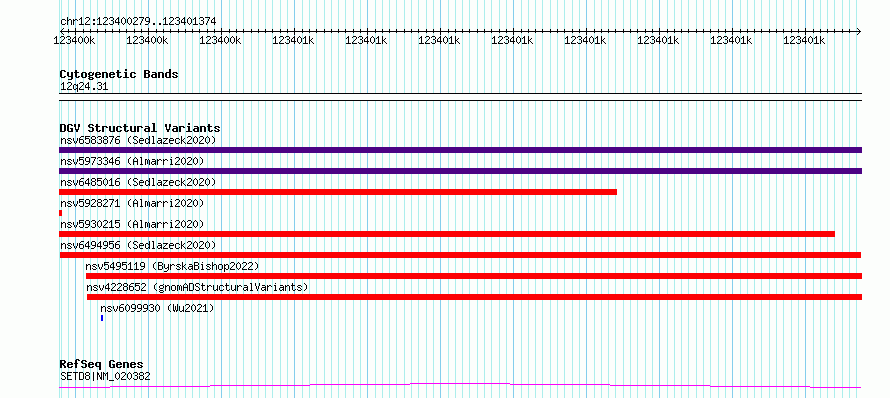The height and width of the screenshot is (398, 890).
Task: Select the purple bar under nsv5973346
Action: (x=460, y=171)
